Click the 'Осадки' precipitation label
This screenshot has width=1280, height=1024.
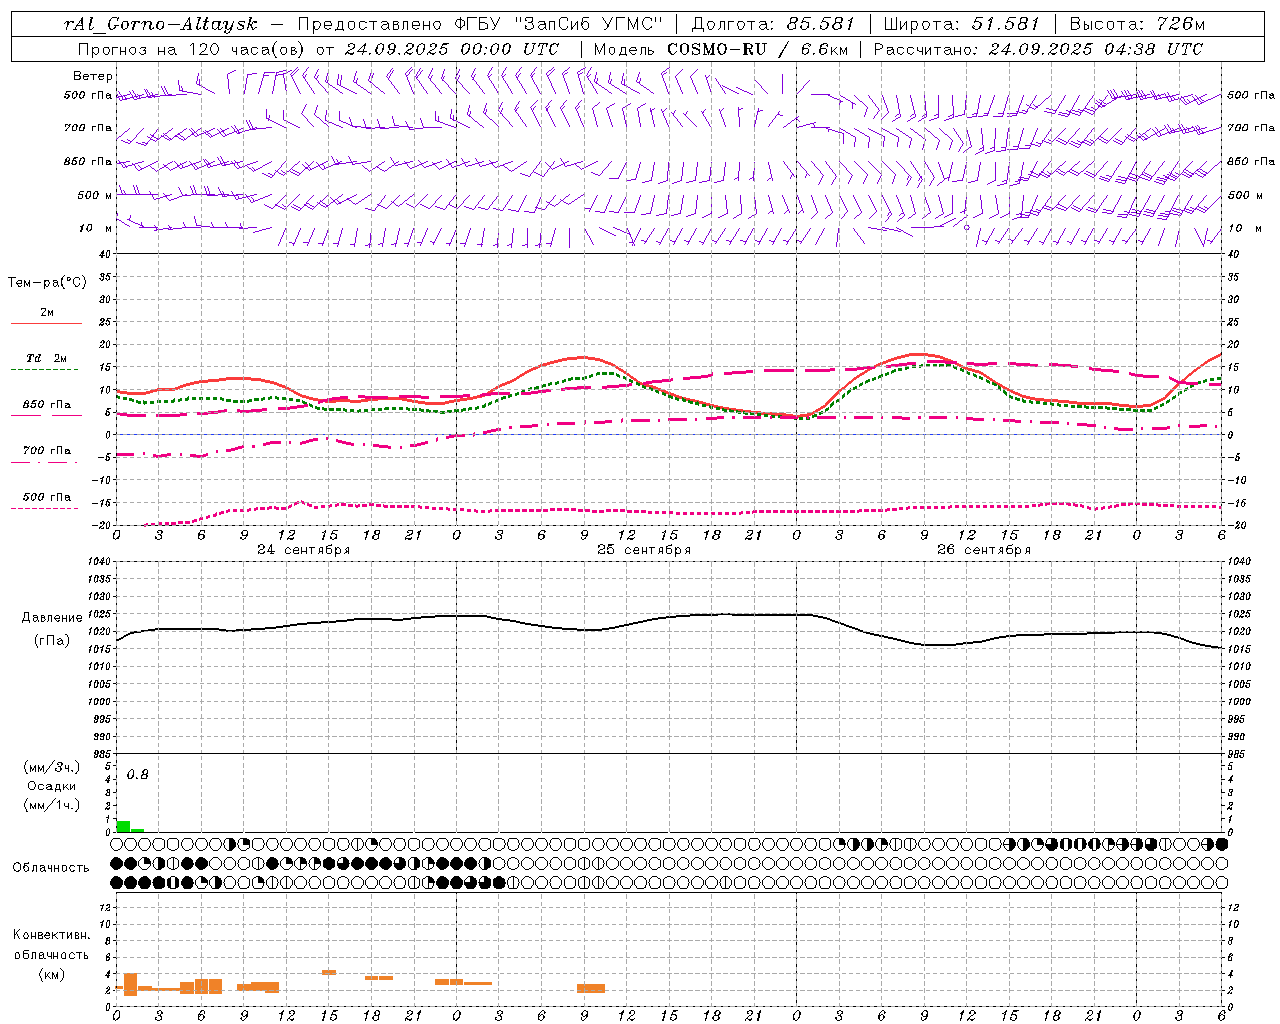(x=52, y=786)
